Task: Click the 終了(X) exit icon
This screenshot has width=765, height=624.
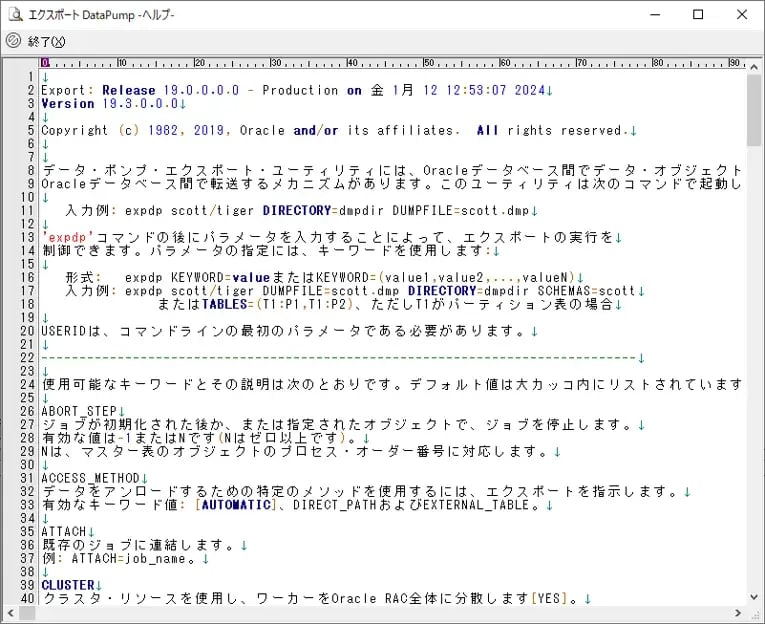Action: pos(13,41)
